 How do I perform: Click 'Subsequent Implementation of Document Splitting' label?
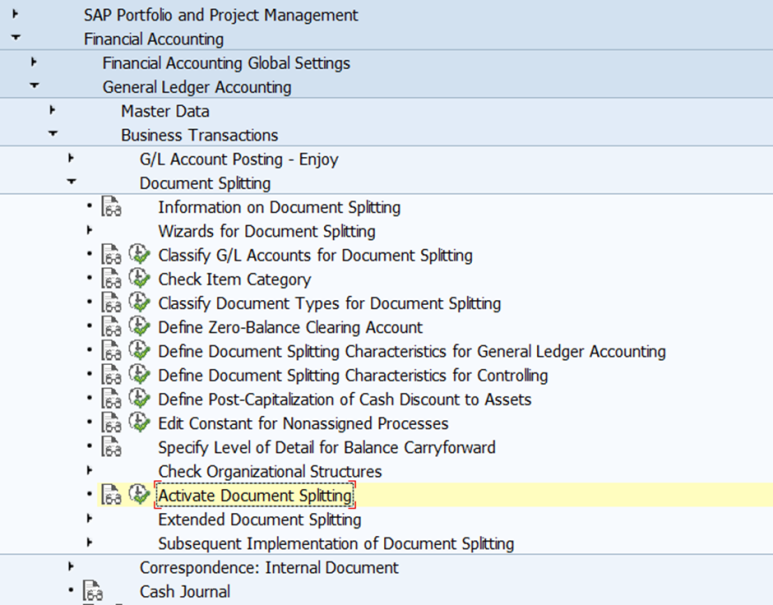336,544
